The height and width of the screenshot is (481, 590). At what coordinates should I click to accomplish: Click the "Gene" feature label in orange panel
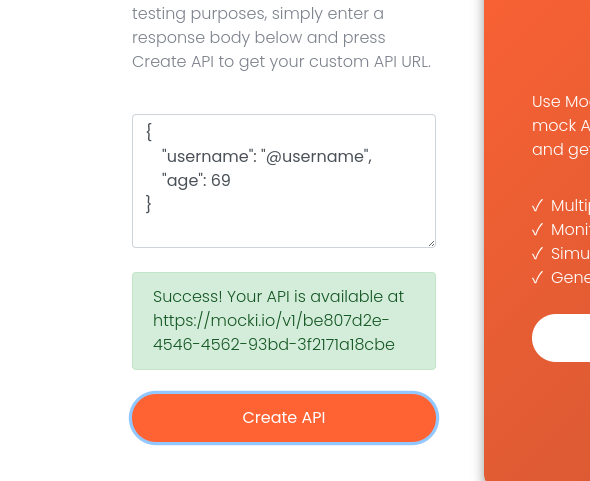coord(570,278)
